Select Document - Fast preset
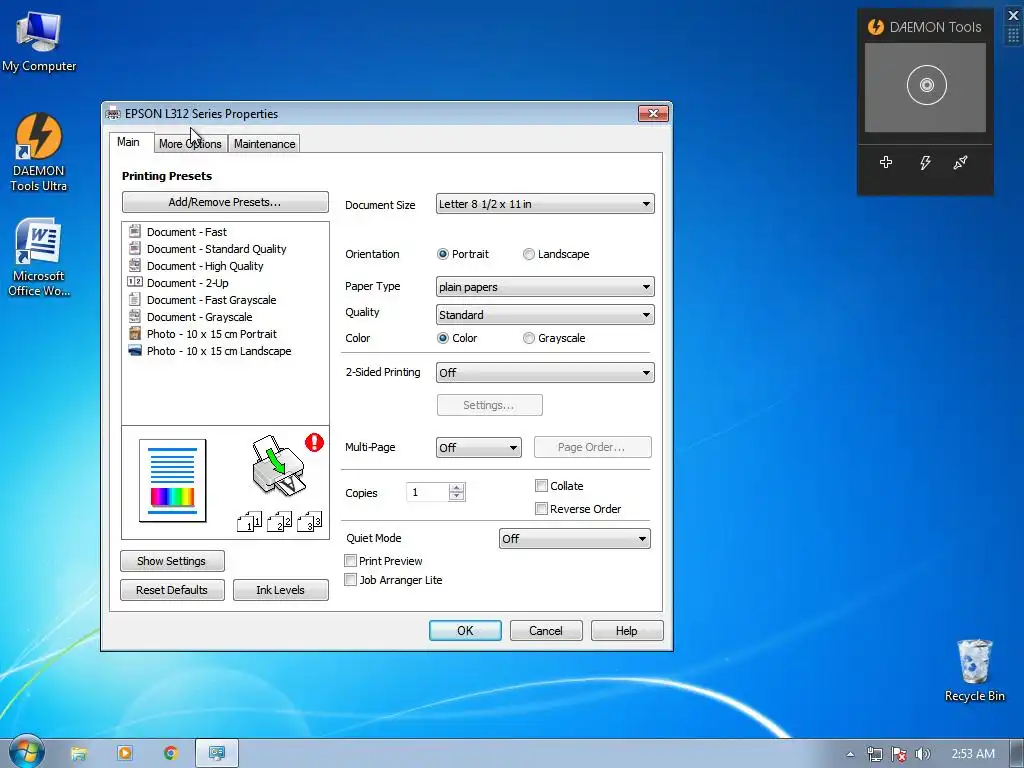The image size is (1024, 768). tap(186, 232)
